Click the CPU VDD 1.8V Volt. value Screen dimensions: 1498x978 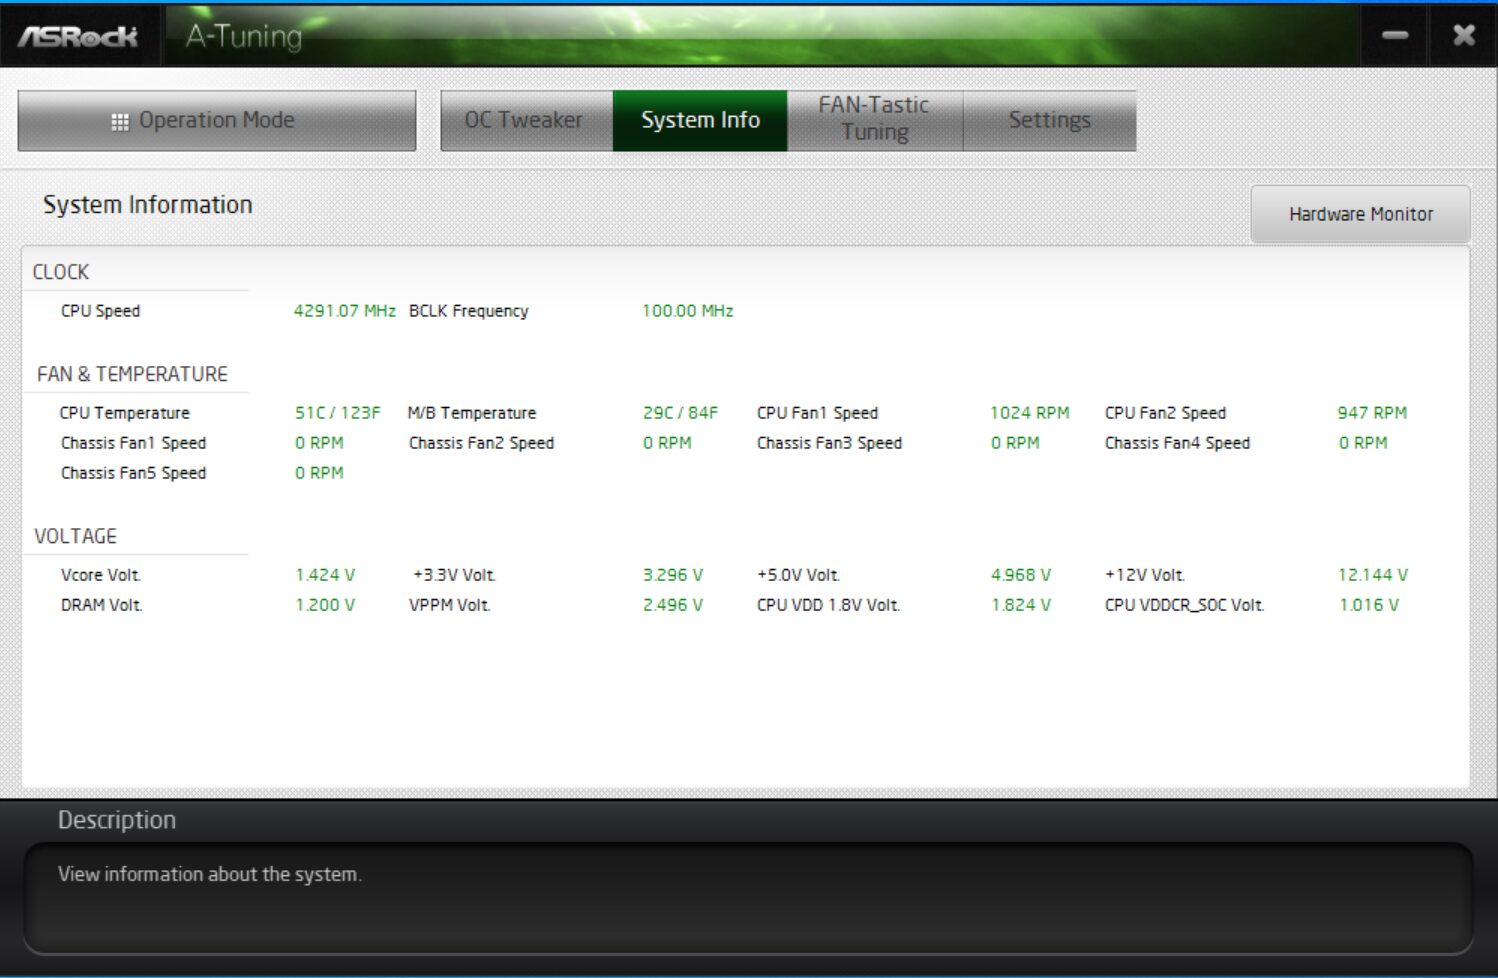(1021, 605)
